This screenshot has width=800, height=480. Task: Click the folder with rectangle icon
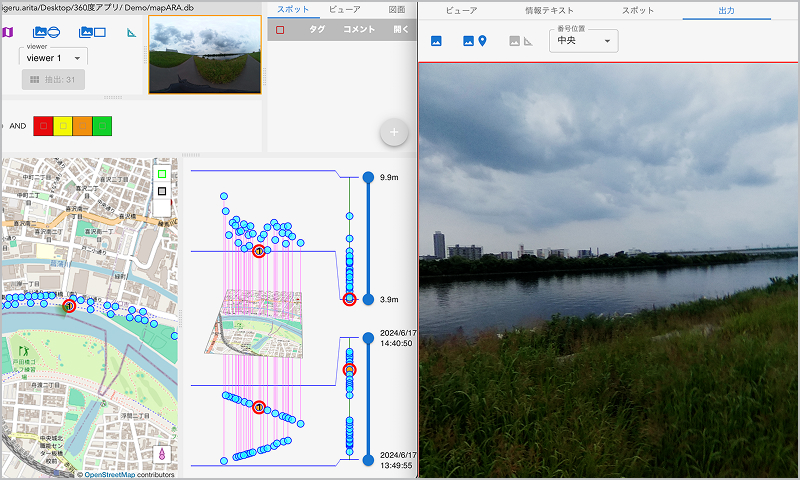[x=92, y=32]
